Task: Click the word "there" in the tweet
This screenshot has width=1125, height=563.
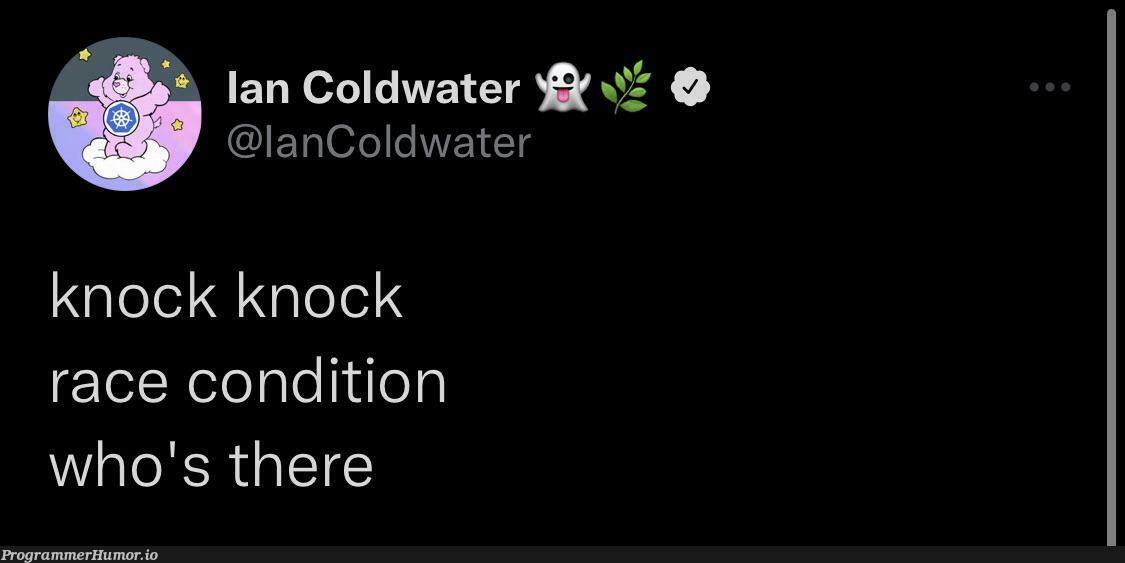Action: point(301,465)
